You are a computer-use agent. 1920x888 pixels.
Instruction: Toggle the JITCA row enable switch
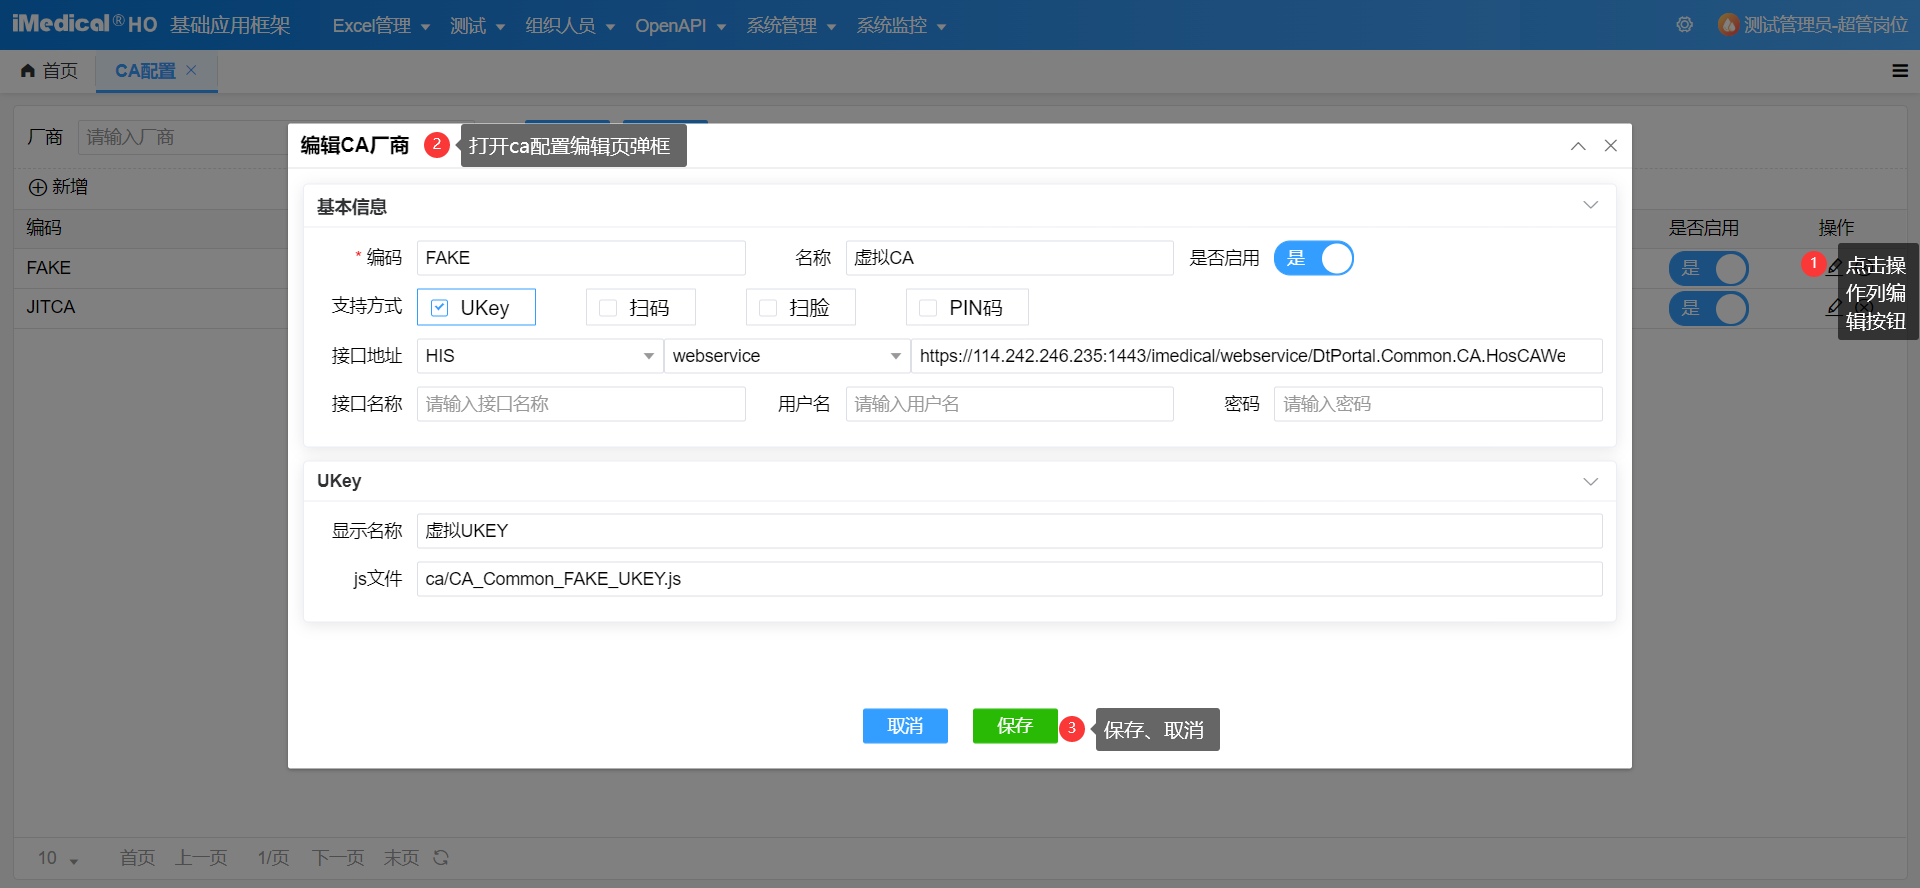(x=1708, y=308)
